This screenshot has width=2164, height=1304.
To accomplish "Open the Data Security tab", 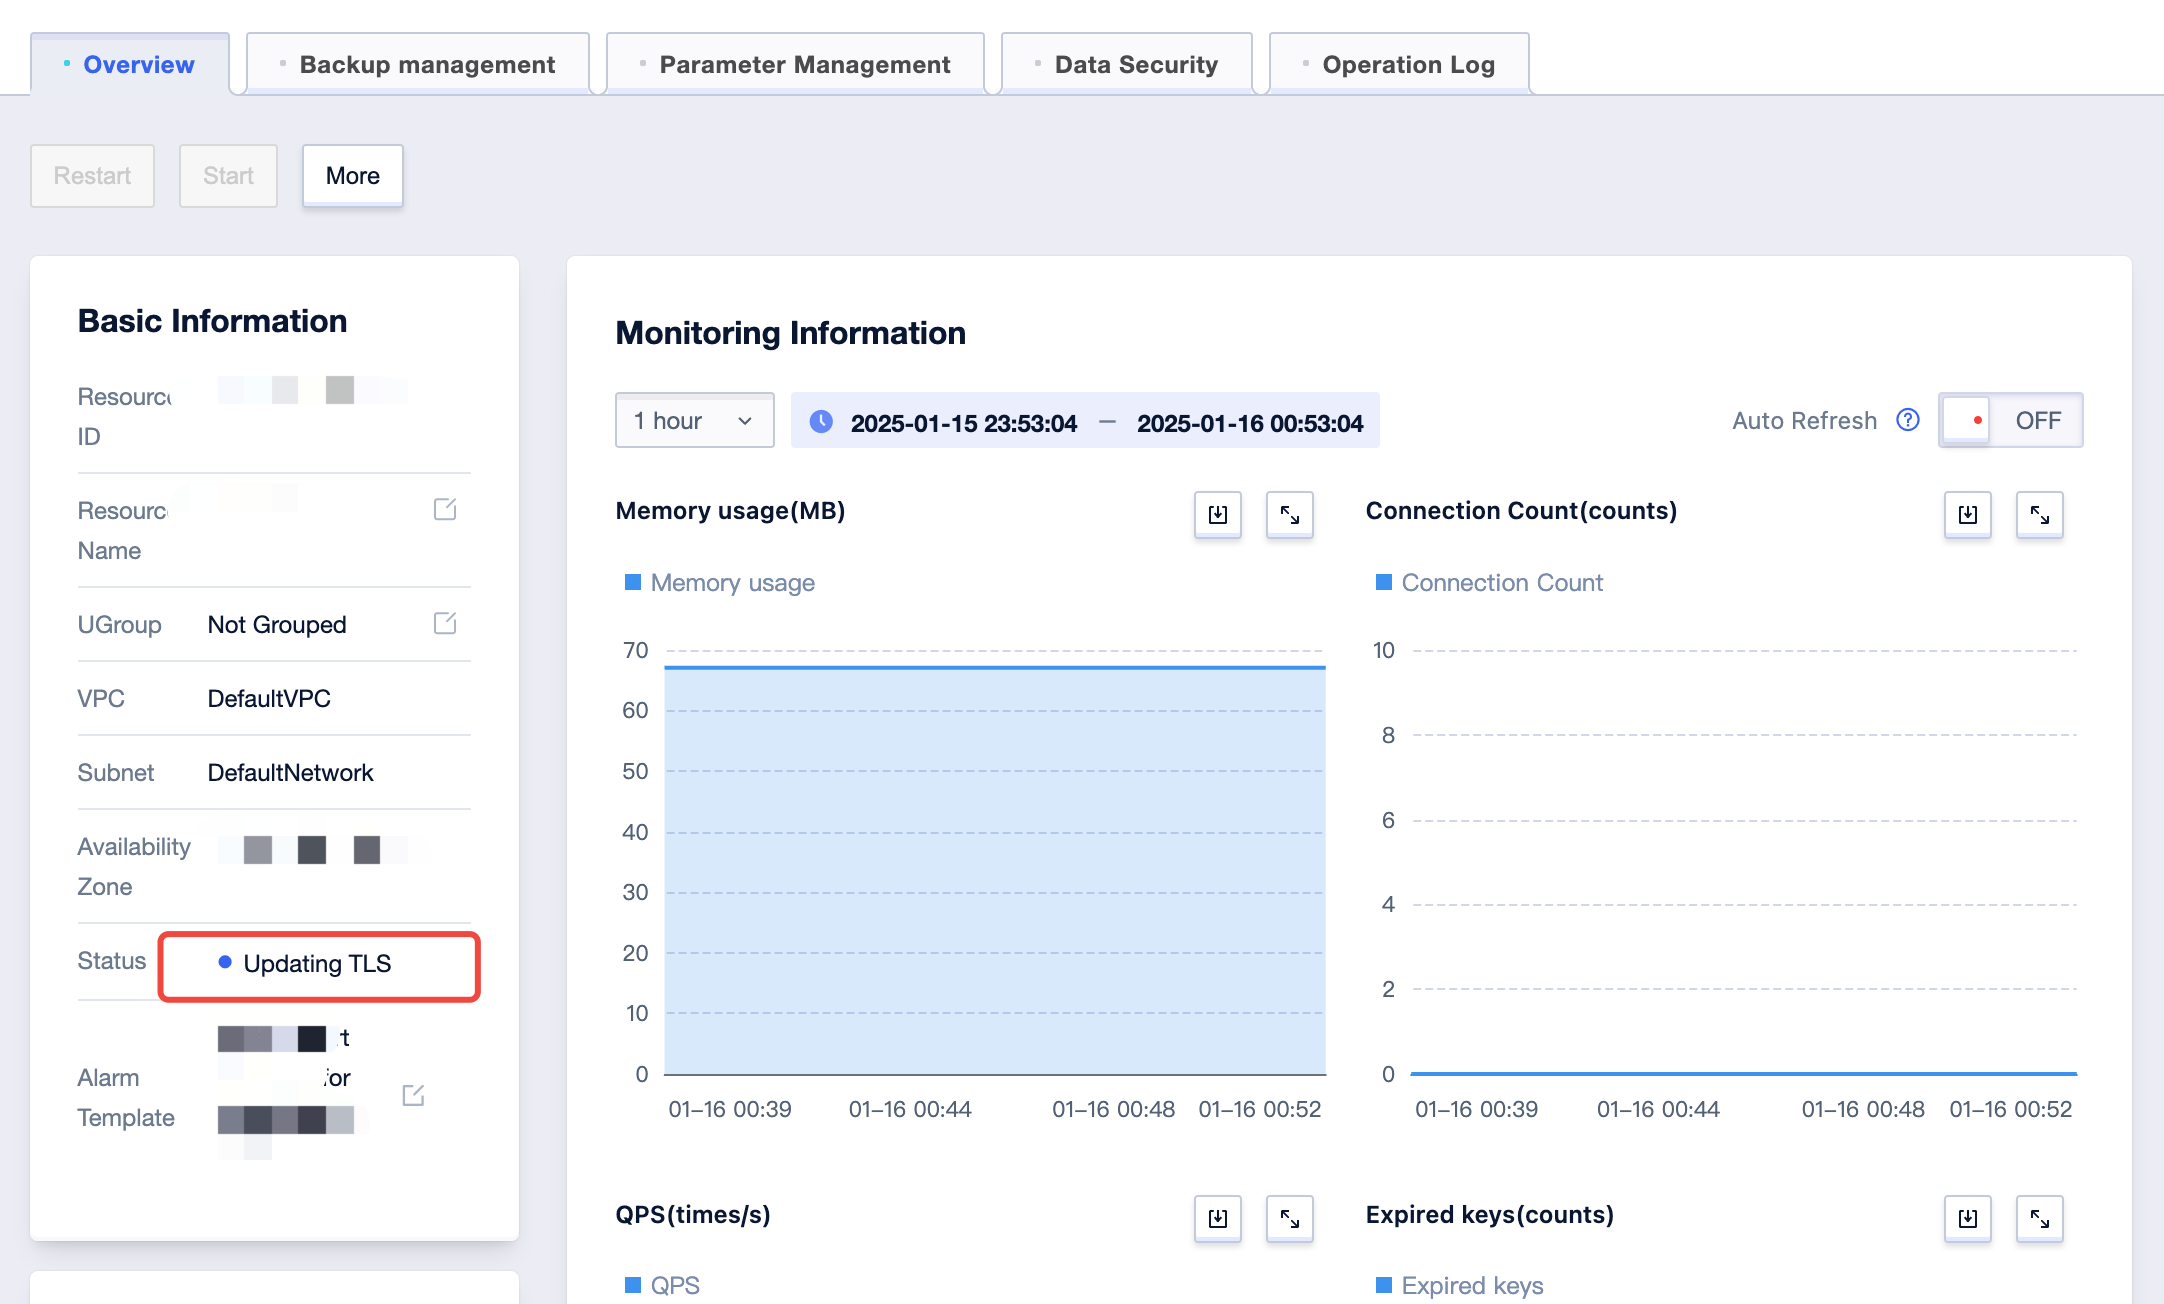I will 1127,64.
